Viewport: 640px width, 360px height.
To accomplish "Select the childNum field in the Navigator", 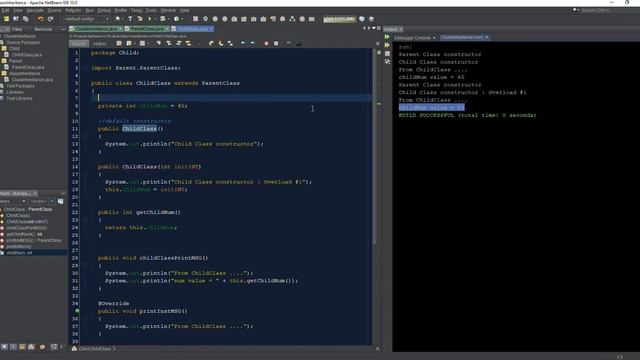I will (19, 253).
